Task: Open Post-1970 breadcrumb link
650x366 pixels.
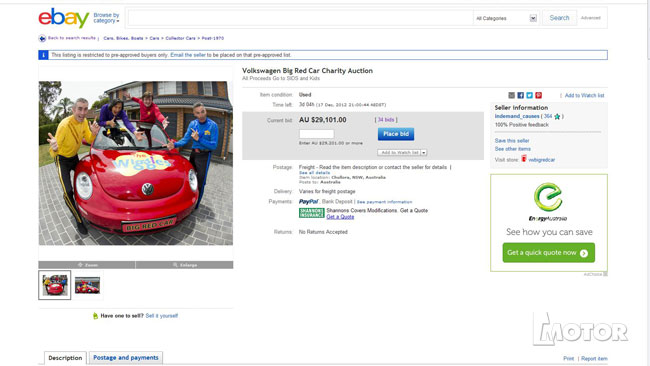Action: (213, 38)
